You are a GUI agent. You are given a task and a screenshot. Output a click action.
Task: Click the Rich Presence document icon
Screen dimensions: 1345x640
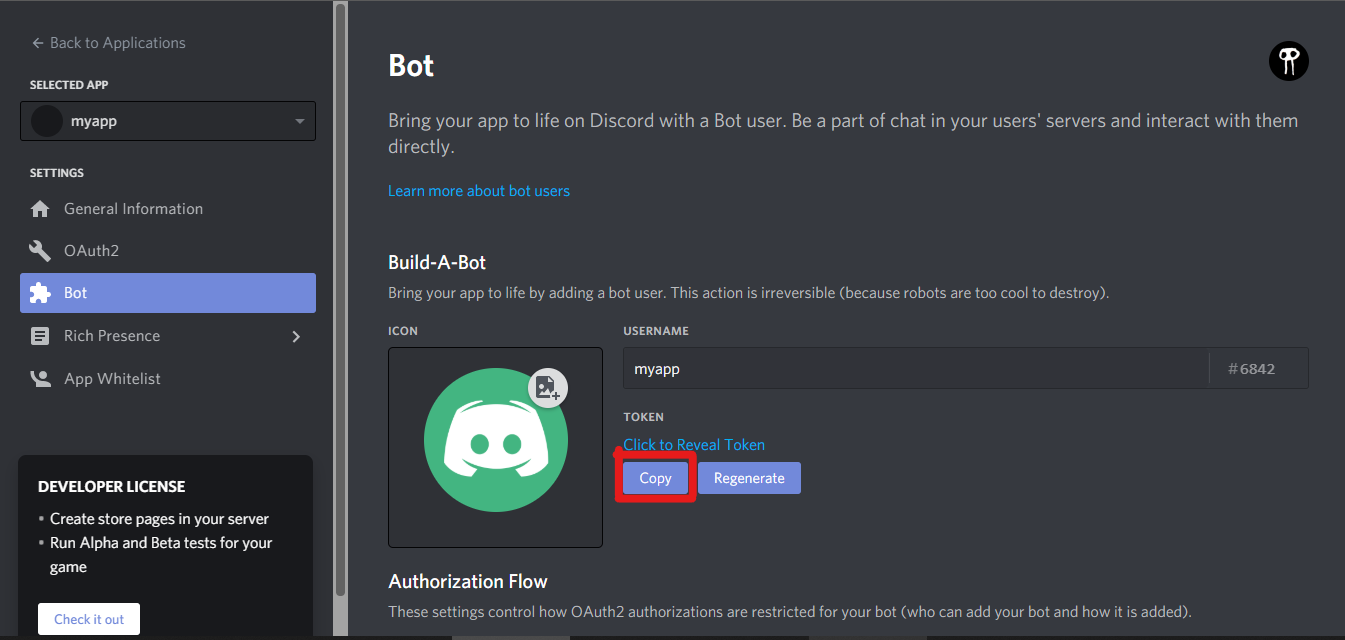tap(40, 336)
